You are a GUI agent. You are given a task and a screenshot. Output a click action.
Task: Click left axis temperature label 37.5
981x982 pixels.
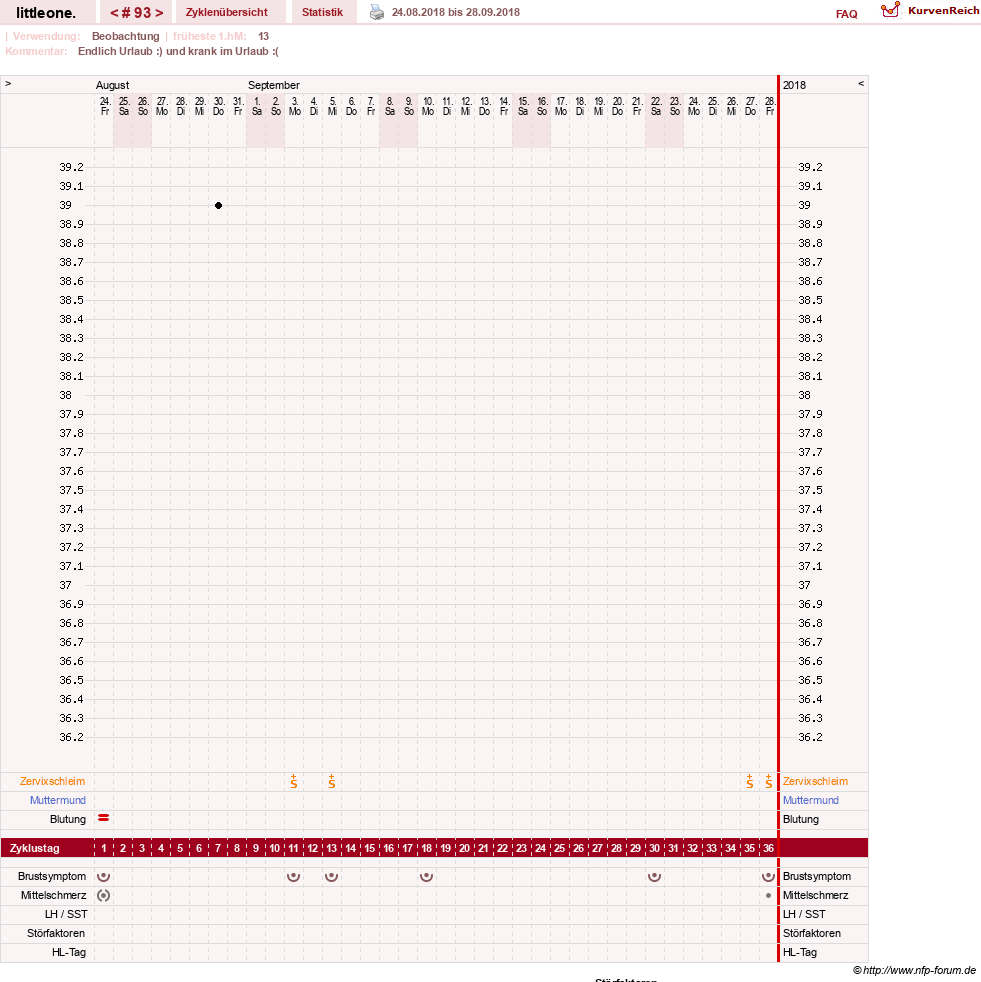(x=71, y=490)
